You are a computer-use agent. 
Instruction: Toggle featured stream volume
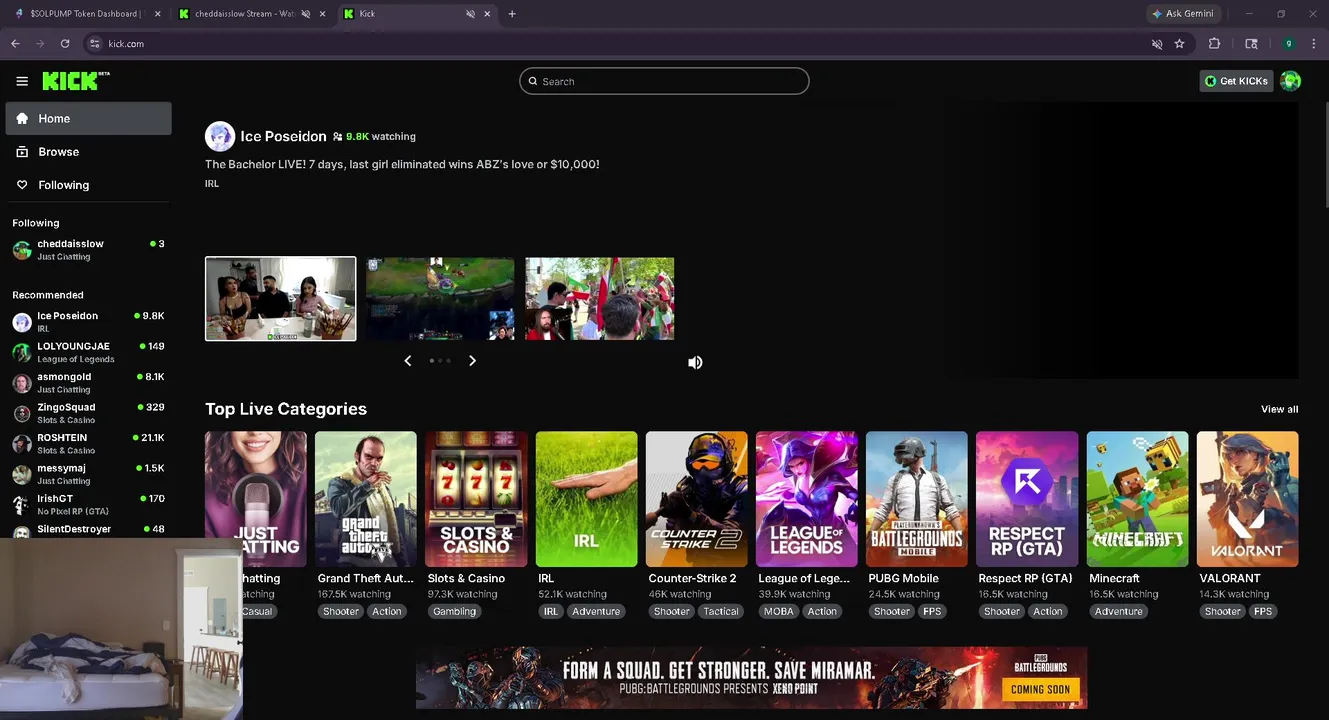695,363
